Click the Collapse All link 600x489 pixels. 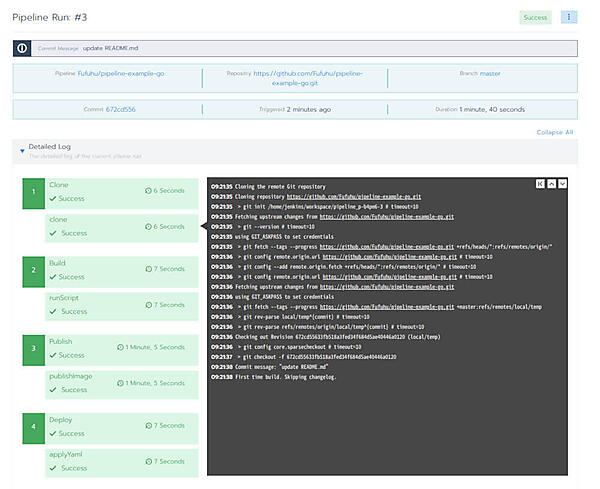(x=555, y=132)
